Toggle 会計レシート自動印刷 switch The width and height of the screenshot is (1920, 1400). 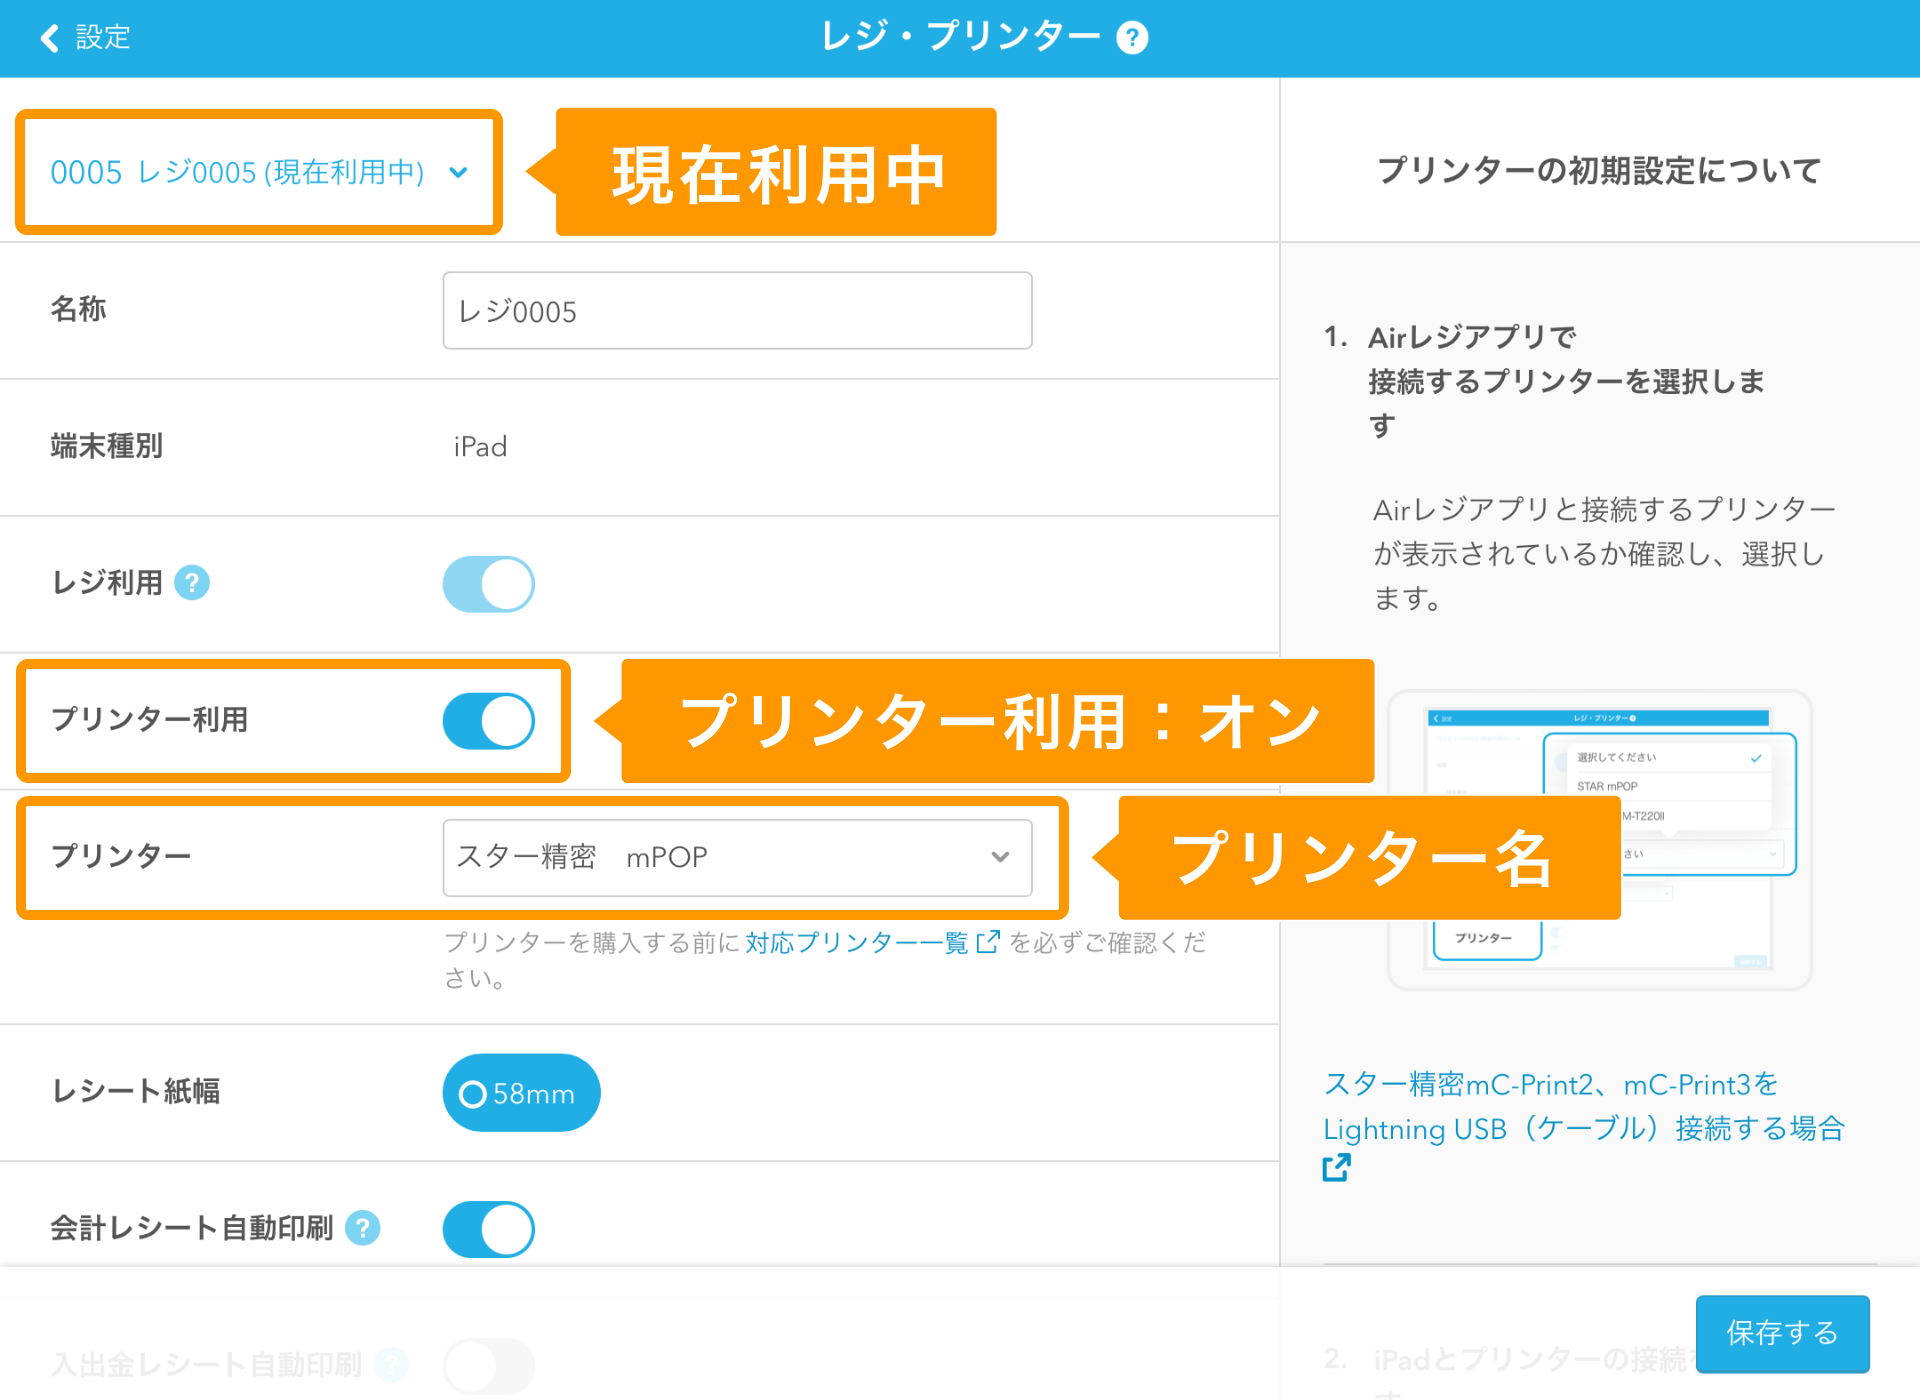pos(489,1229)
